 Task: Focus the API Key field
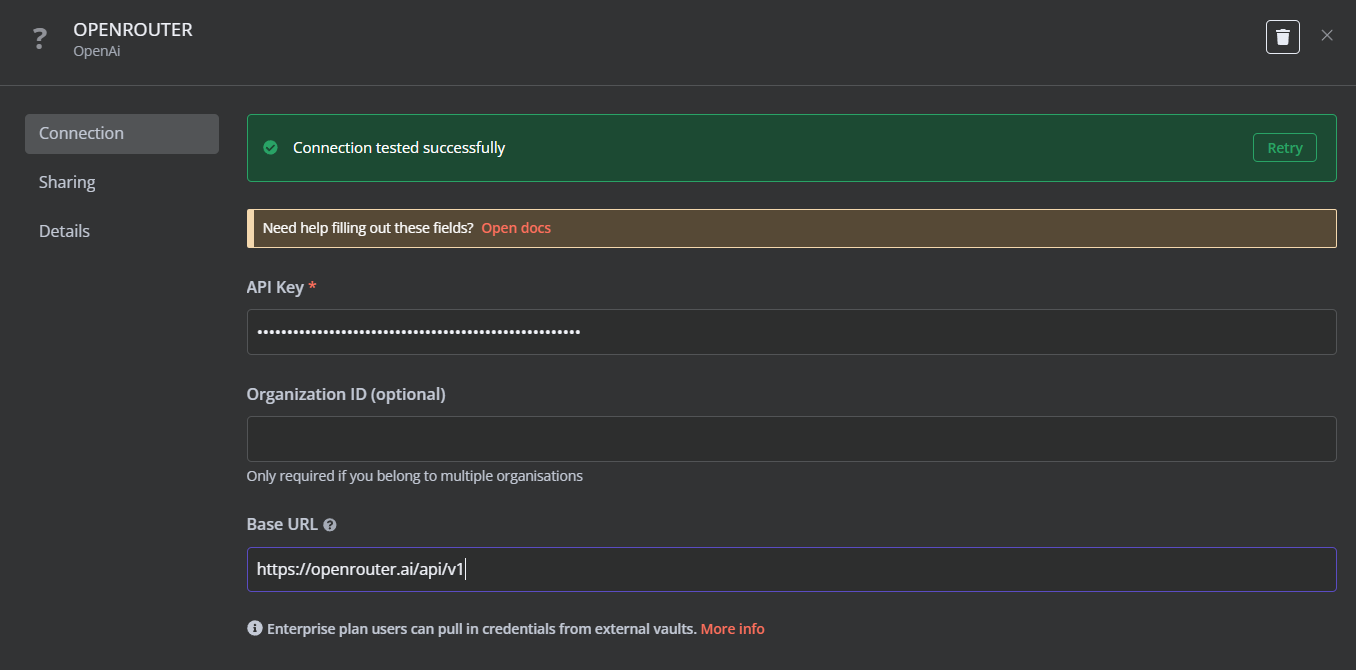[x=792, y=332]
